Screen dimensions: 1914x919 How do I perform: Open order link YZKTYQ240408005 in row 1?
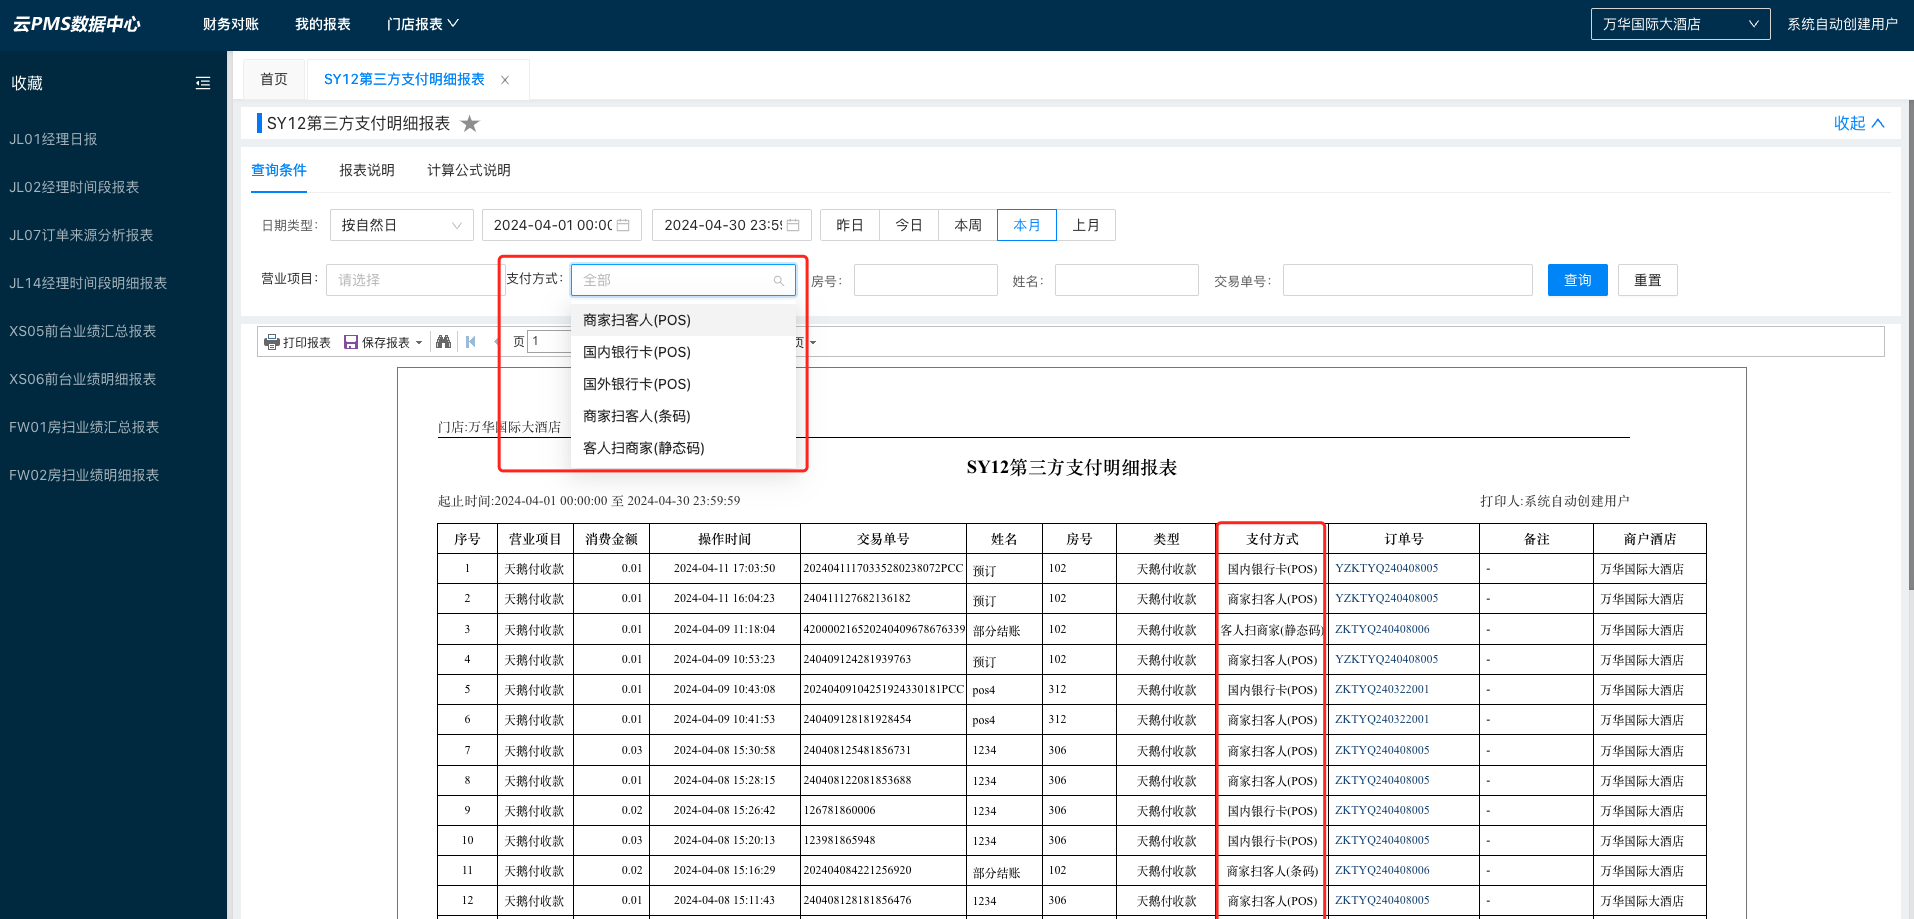point(1386,568)
